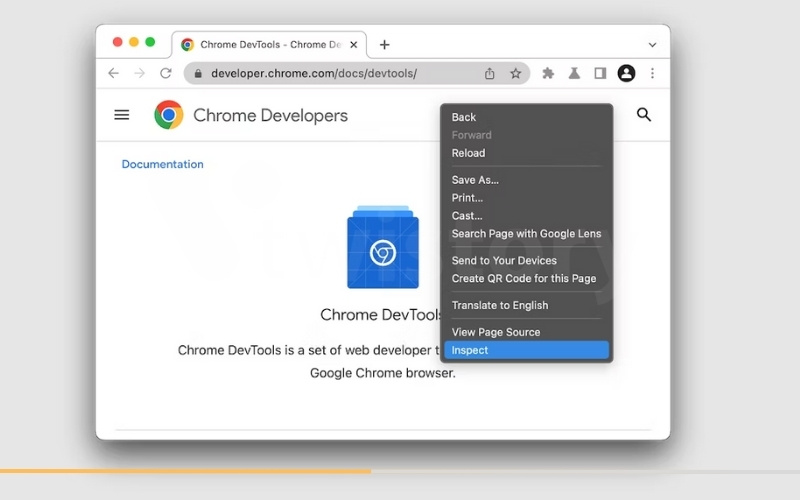The height and width of the screenshot is (500, 800).
Task: Click the page search magnifier icon
Action: pyautogui.click(x=644, y=115)
